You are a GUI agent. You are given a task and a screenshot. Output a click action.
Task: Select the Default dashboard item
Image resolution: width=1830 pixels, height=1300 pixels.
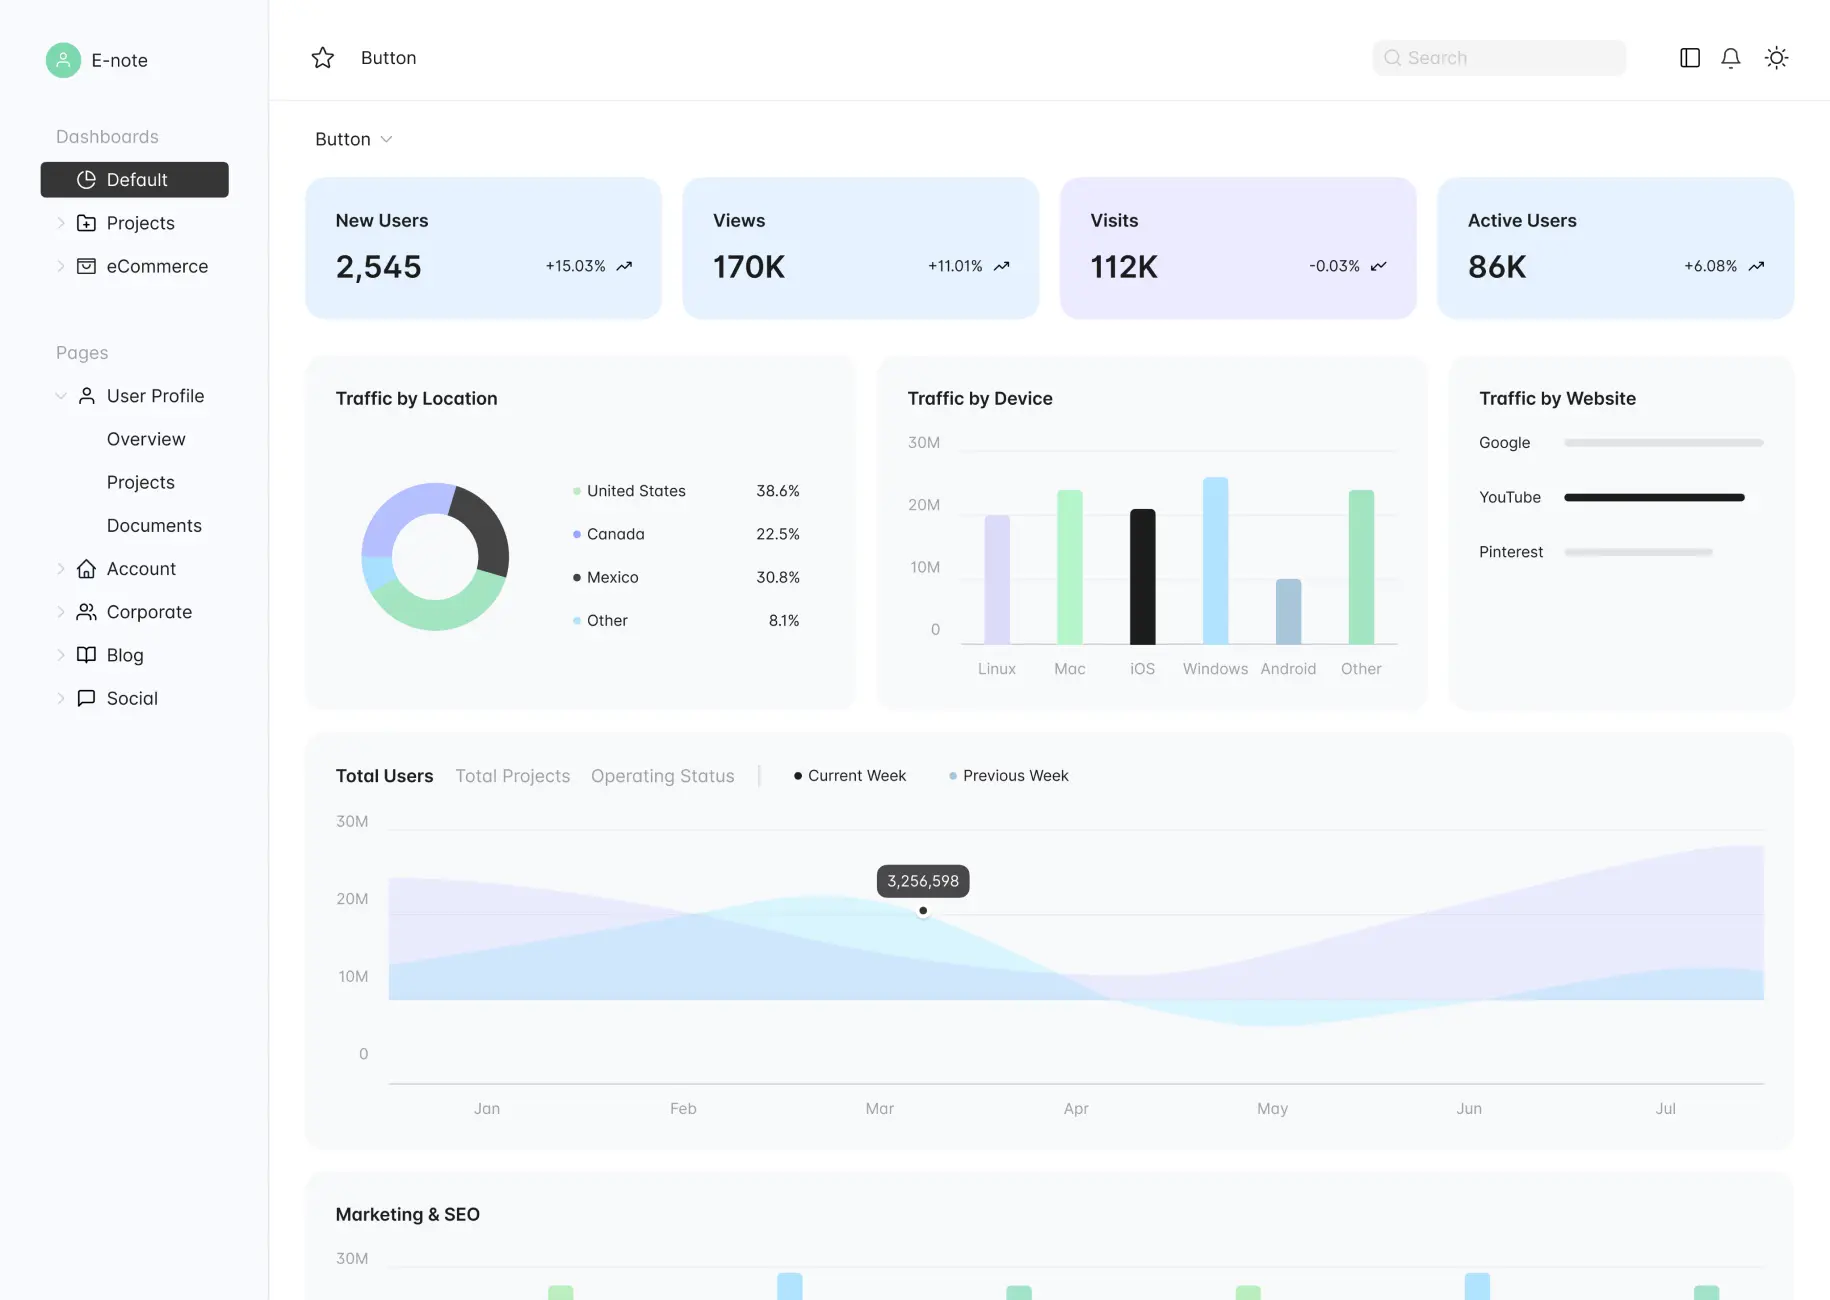[134, 180]
